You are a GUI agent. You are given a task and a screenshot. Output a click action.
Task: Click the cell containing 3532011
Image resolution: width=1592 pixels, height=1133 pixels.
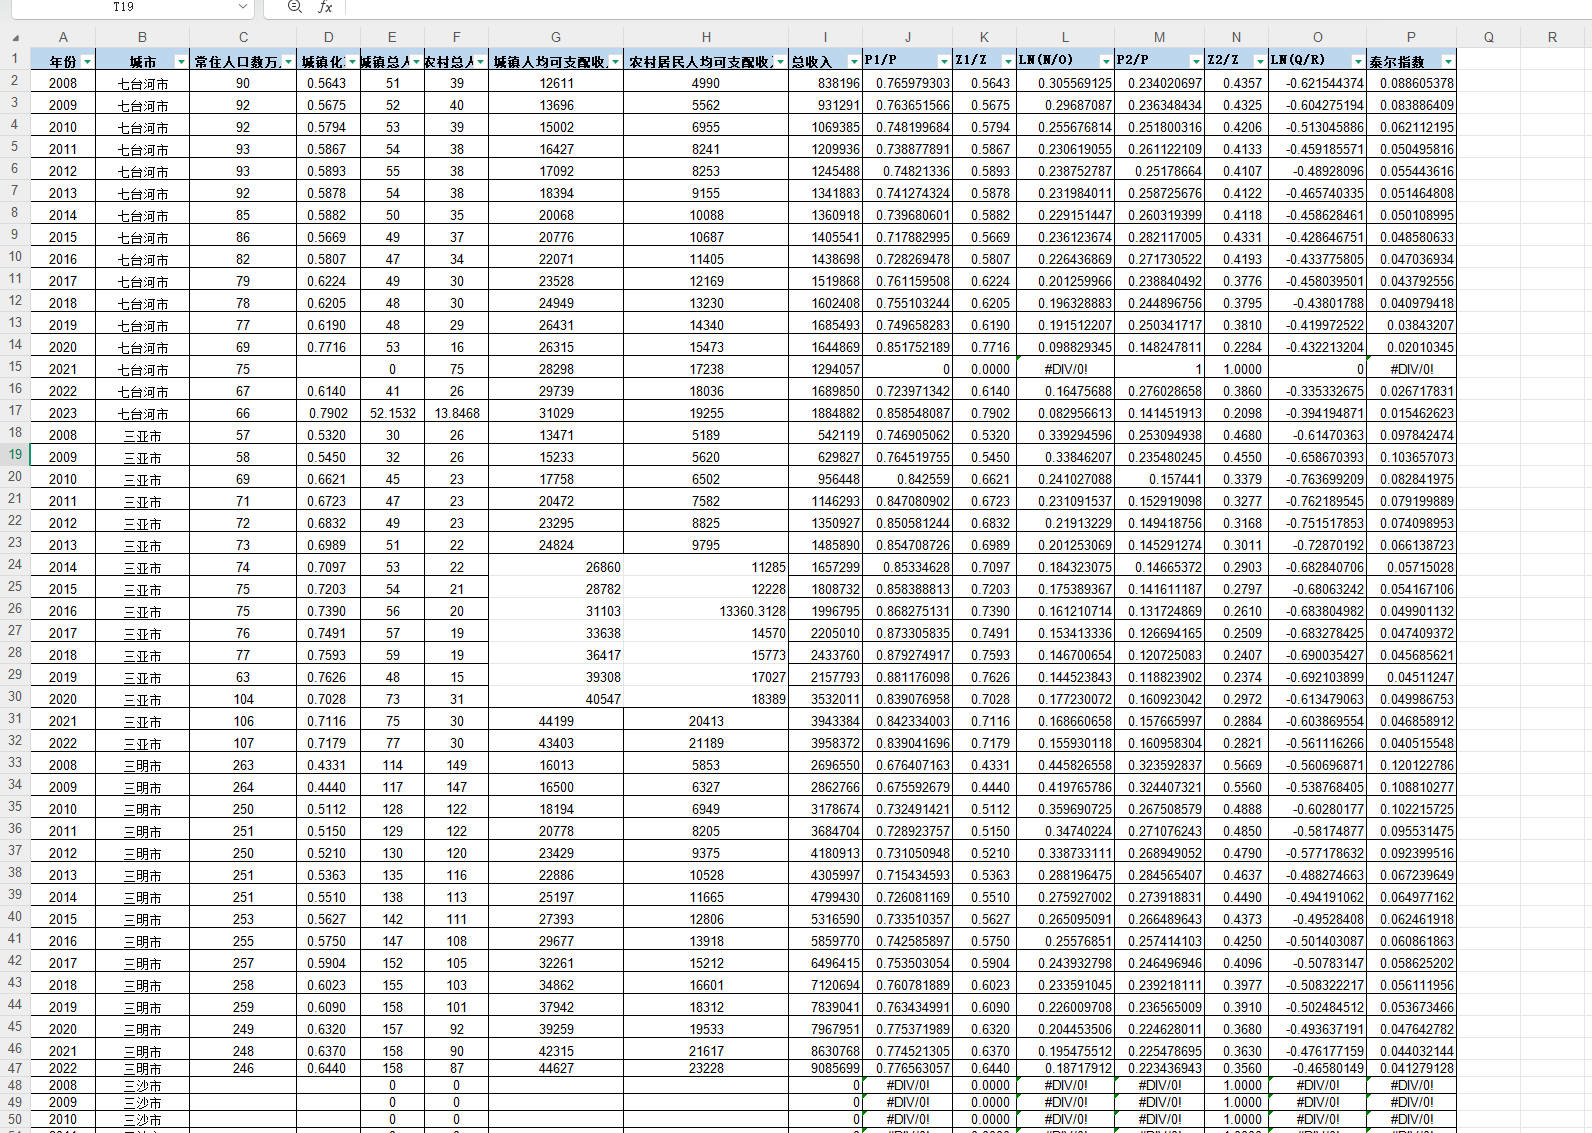coord(826,699)
